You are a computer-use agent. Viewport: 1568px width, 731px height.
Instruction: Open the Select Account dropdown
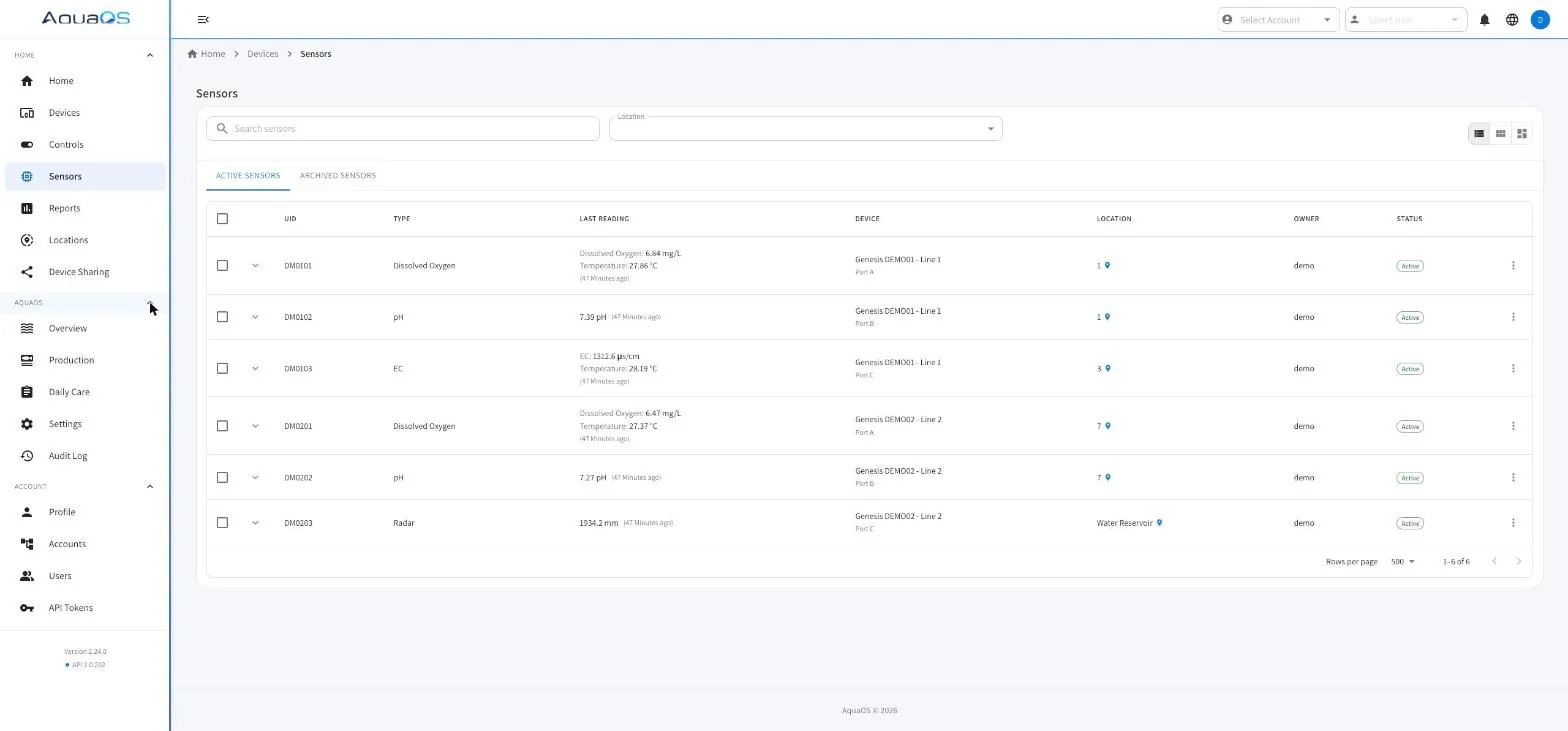tap(1278, 20)
